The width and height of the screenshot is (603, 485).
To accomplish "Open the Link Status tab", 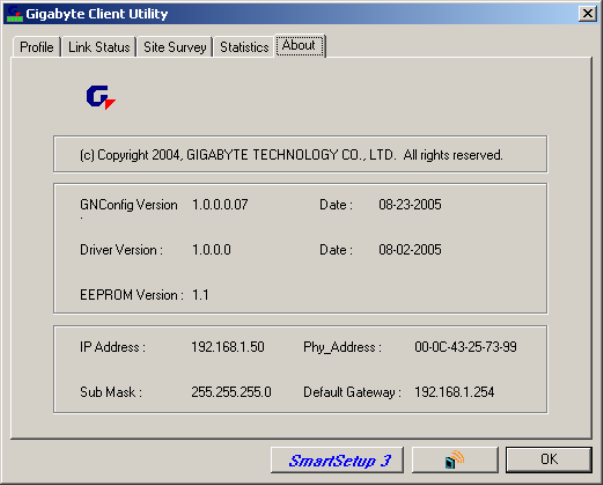I will [99, 47].
